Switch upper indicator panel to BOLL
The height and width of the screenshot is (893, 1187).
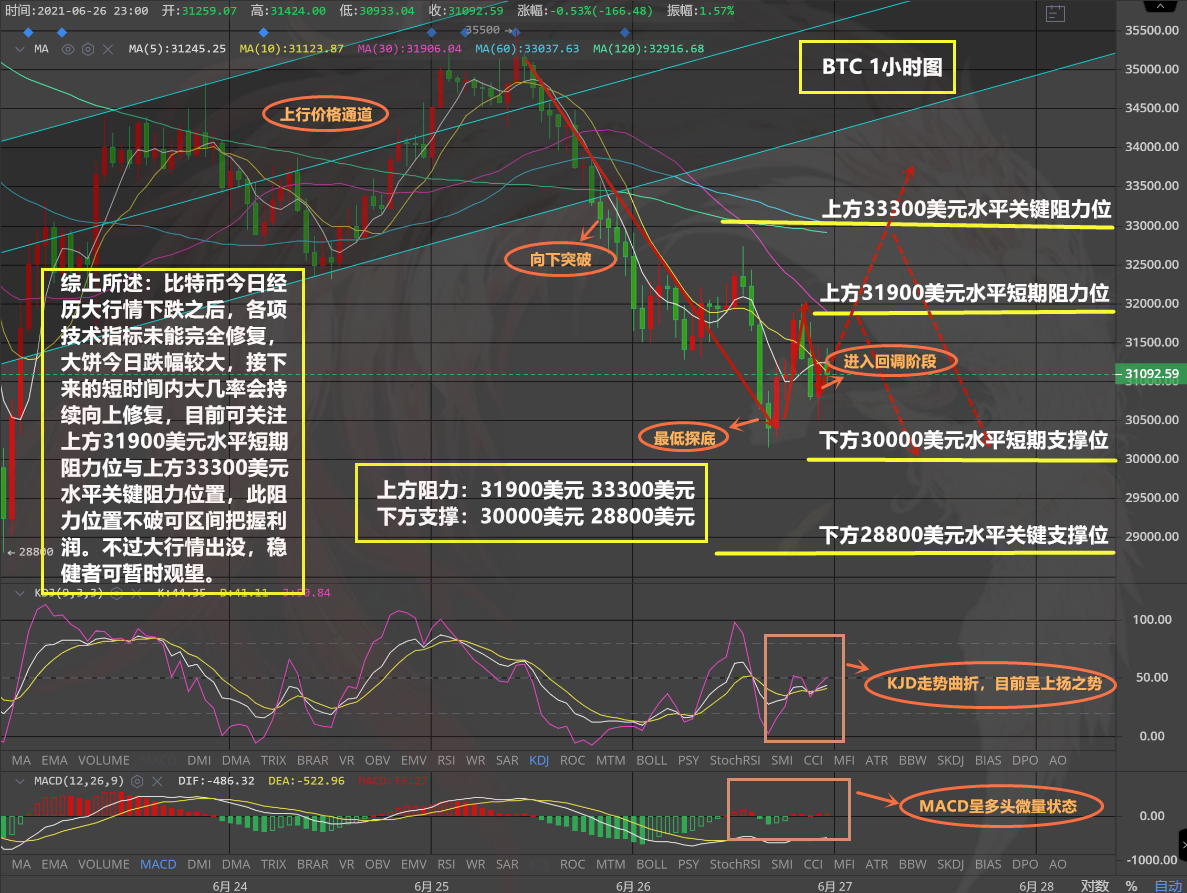coord(652,760)
